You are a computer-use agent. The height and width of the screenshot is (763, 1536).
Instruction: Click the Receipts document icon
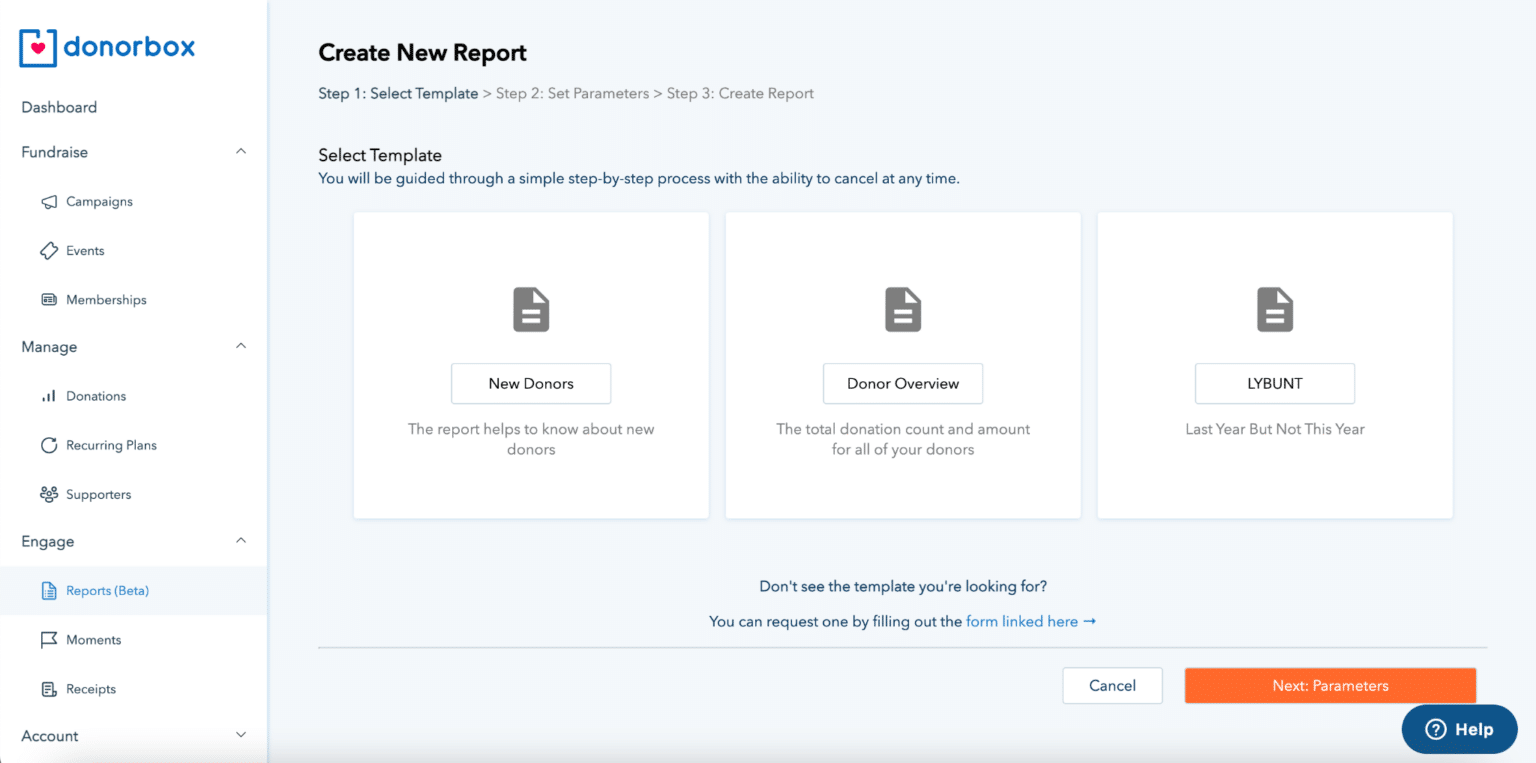click(49, 690)
